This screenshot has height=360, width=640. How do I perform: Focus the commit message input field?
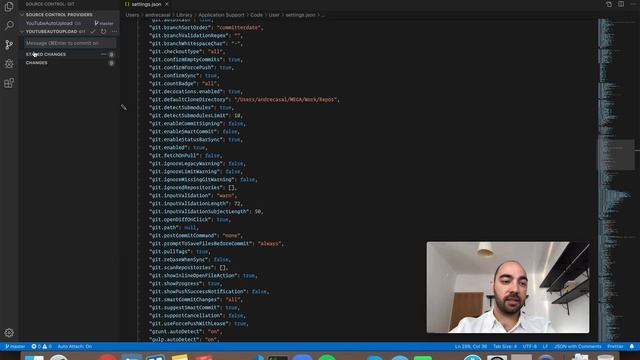coord(70,43)
